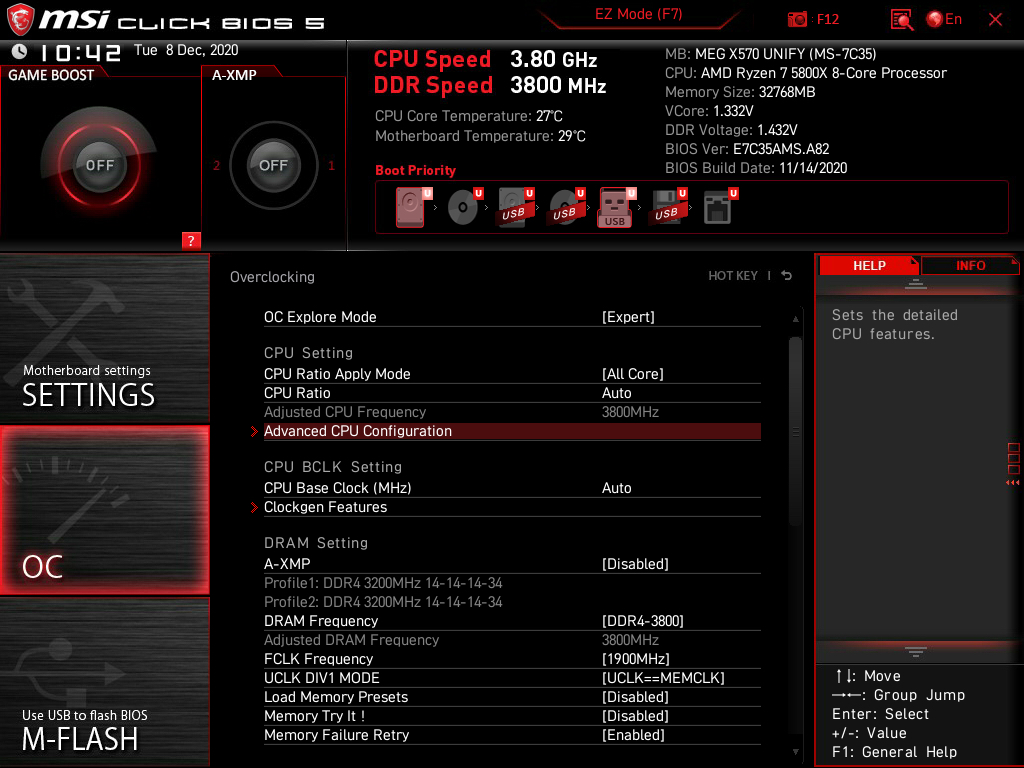
Task: Select A-XMP profile 1
Action: (331, 165)
